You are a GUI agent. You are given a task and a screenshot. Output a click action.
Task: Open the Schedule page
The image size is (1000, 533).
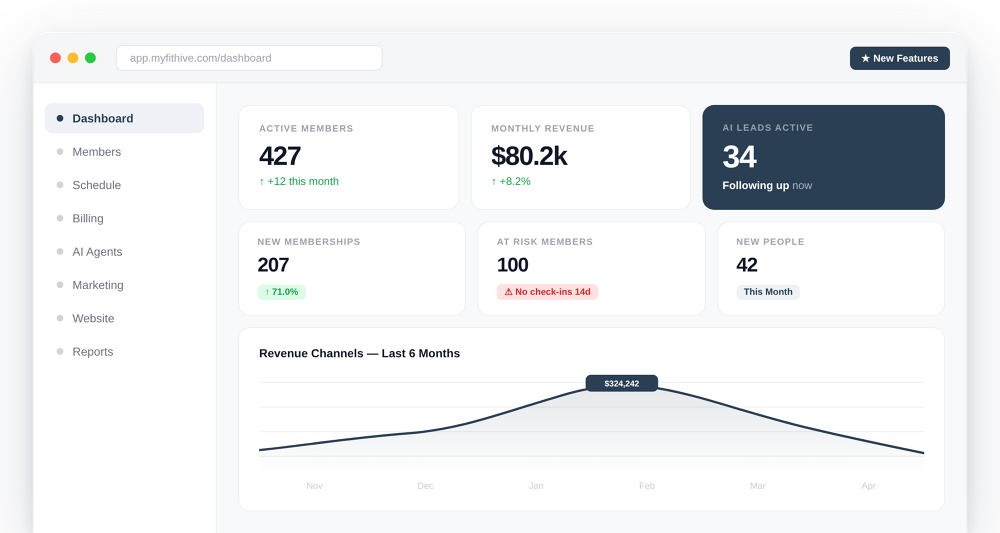(x=96, y=185)
